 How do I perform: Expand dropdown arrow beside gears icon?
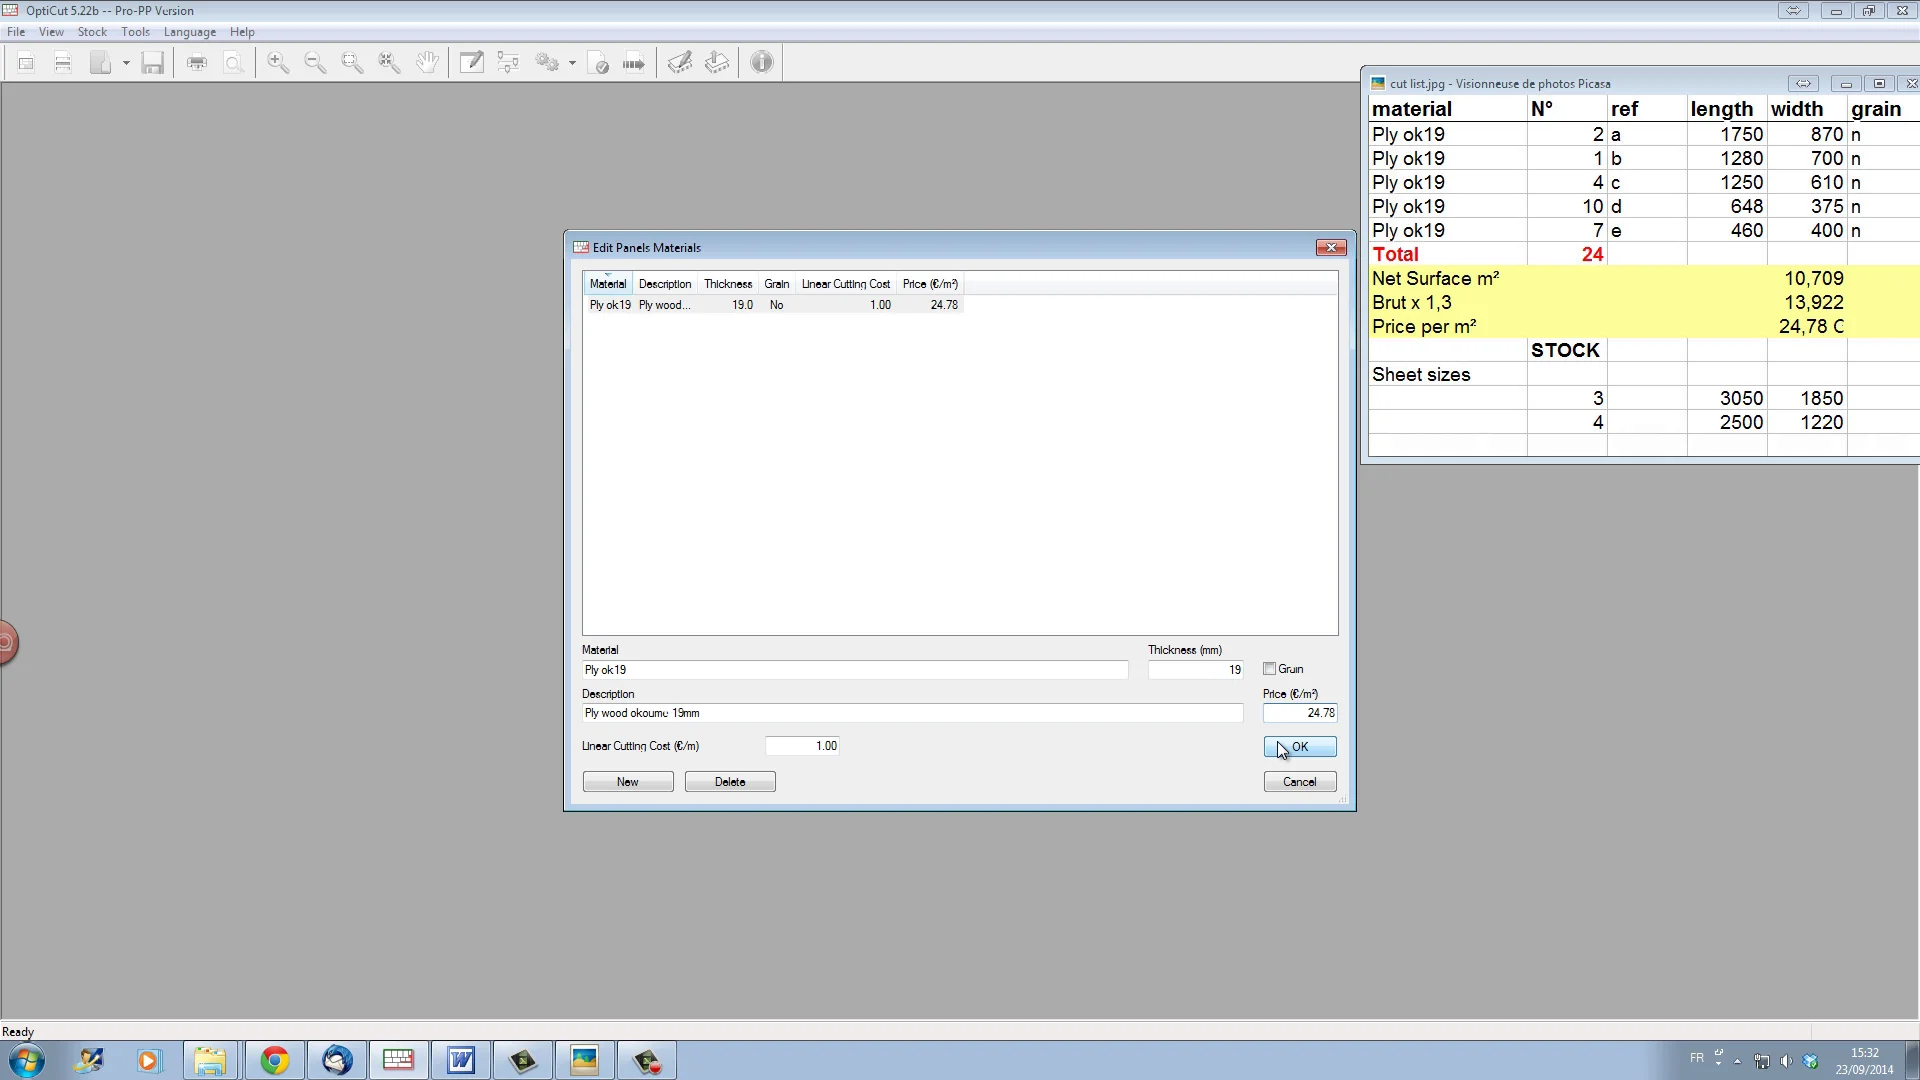pyautogui.click(x=572, y=63)
